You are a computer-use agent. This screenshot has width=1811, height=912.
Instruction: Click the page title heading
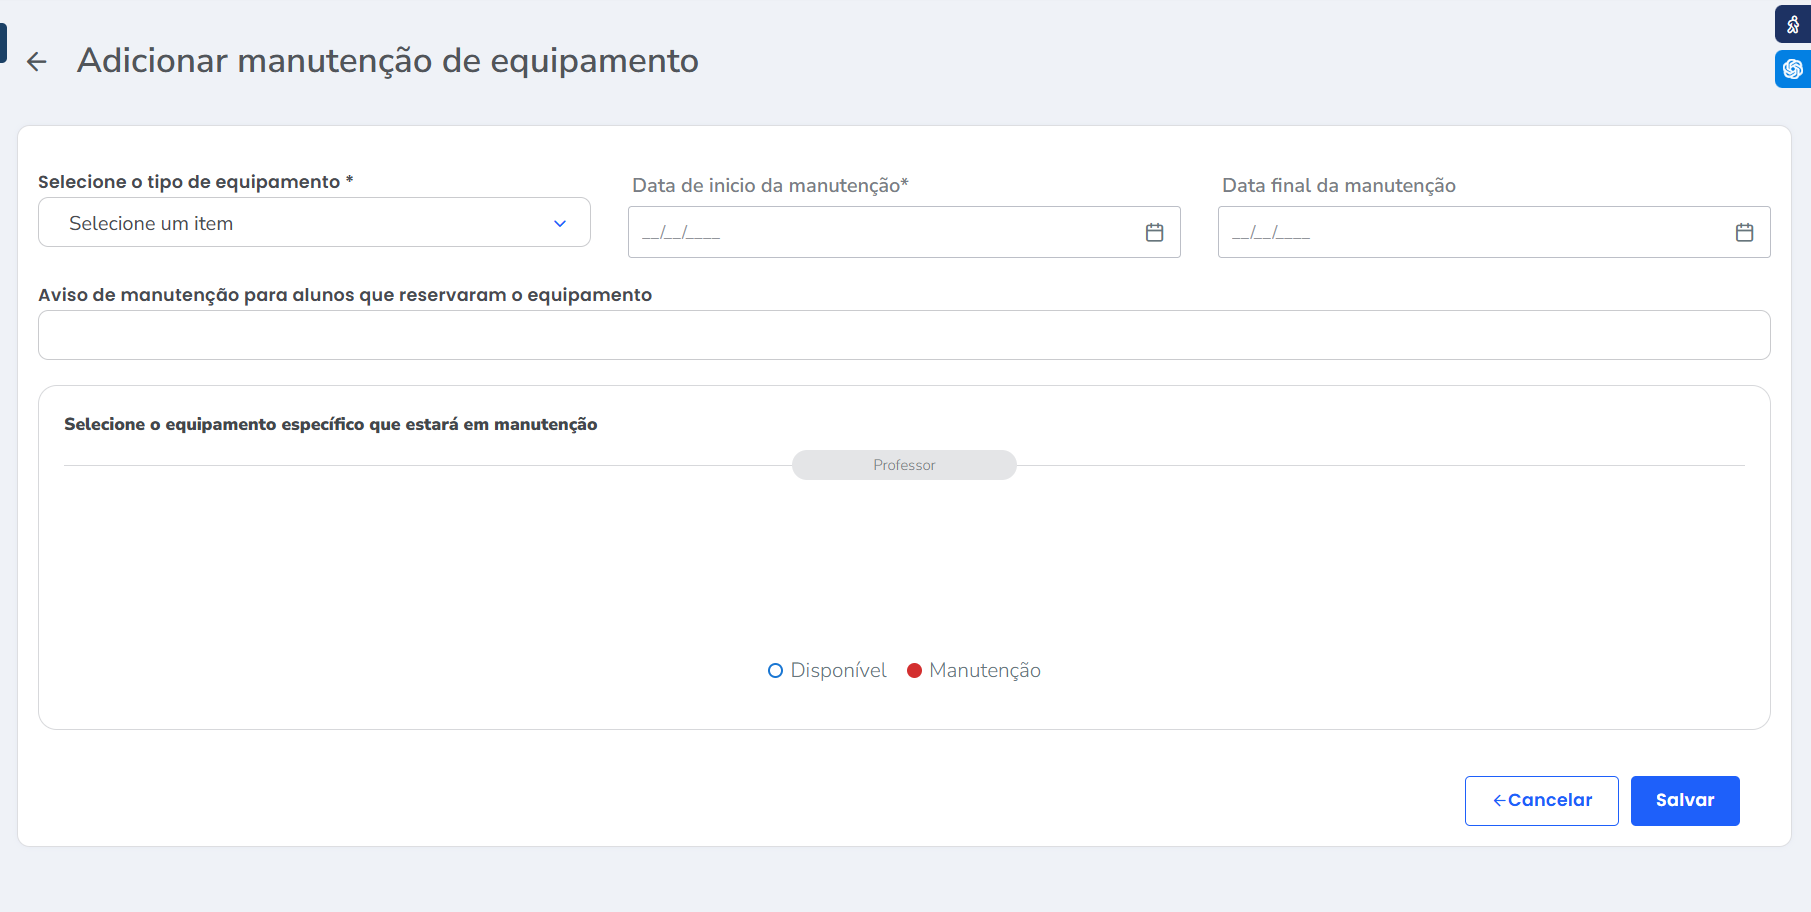387,61
